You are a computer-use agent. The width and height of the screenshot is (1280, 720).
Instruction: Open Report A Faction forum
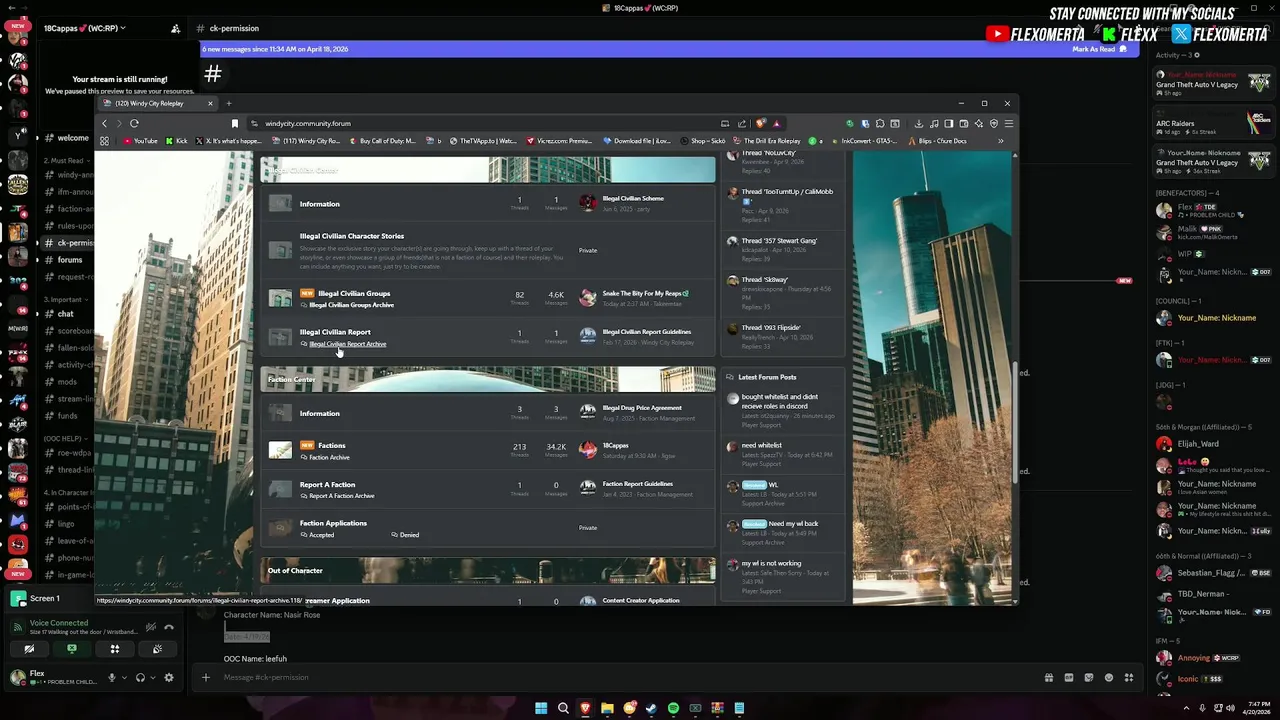click(x=327, y=484)
